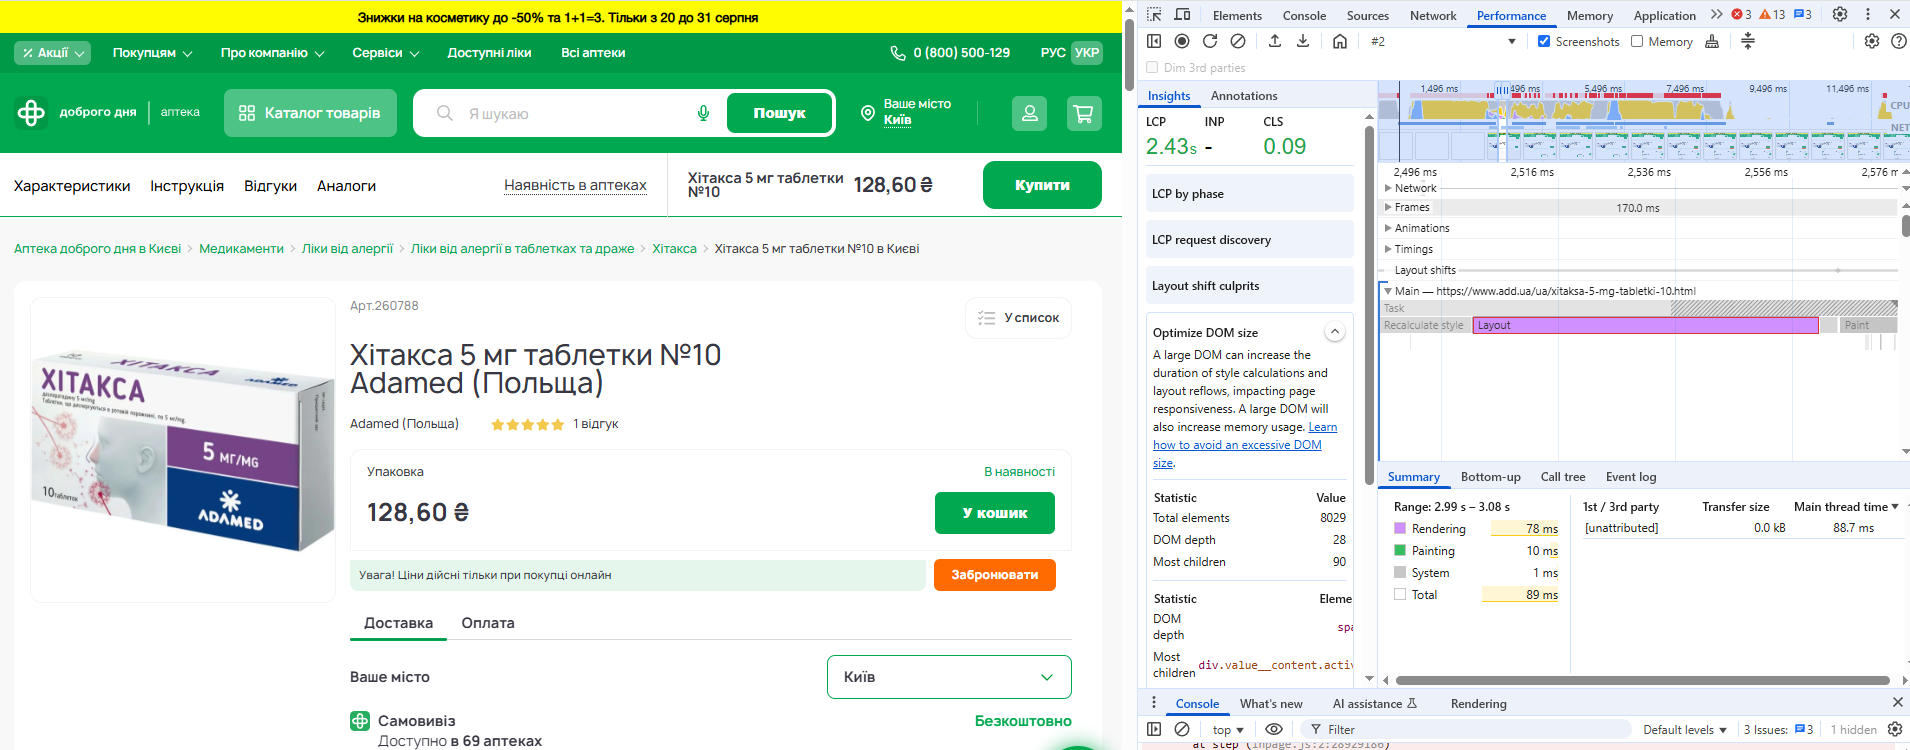Record and reload page performance

tap(1210, 41)
